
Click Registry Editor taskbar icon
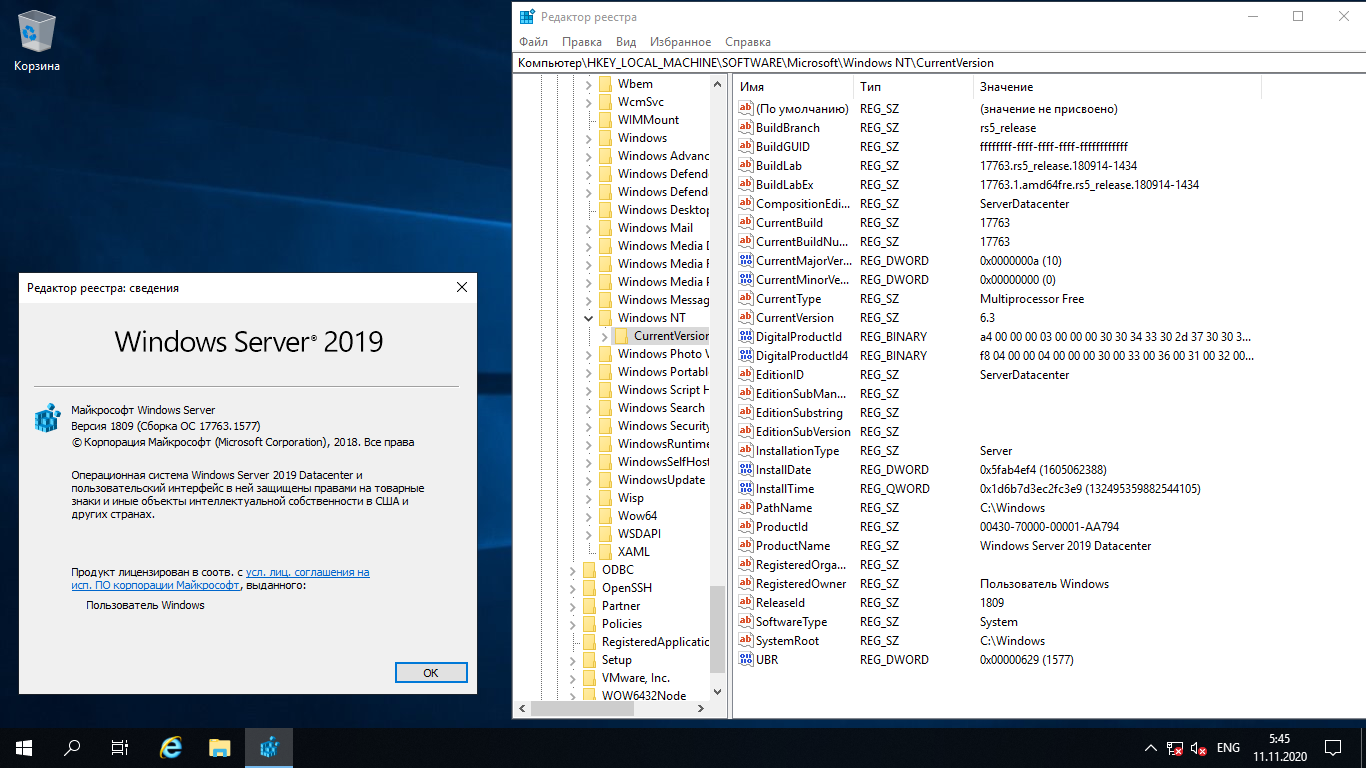269,747
